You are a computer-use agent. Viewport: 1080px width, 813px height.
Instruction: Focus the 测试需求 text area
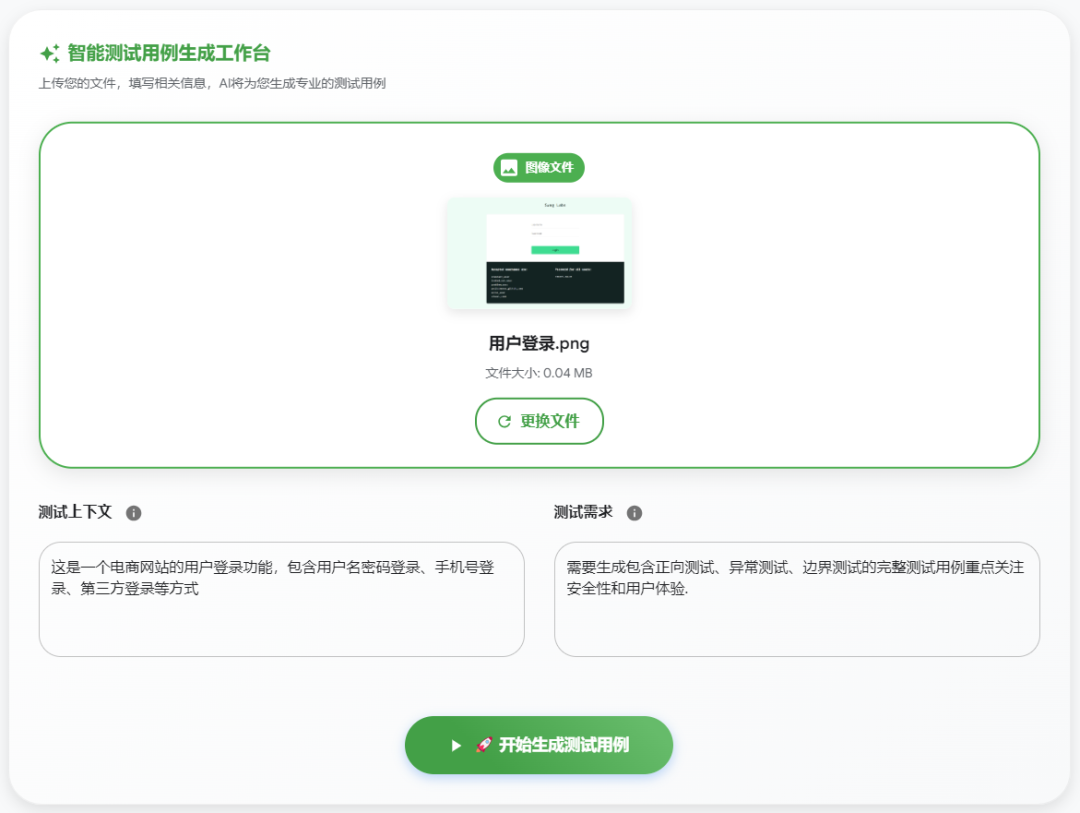[797, 599]
